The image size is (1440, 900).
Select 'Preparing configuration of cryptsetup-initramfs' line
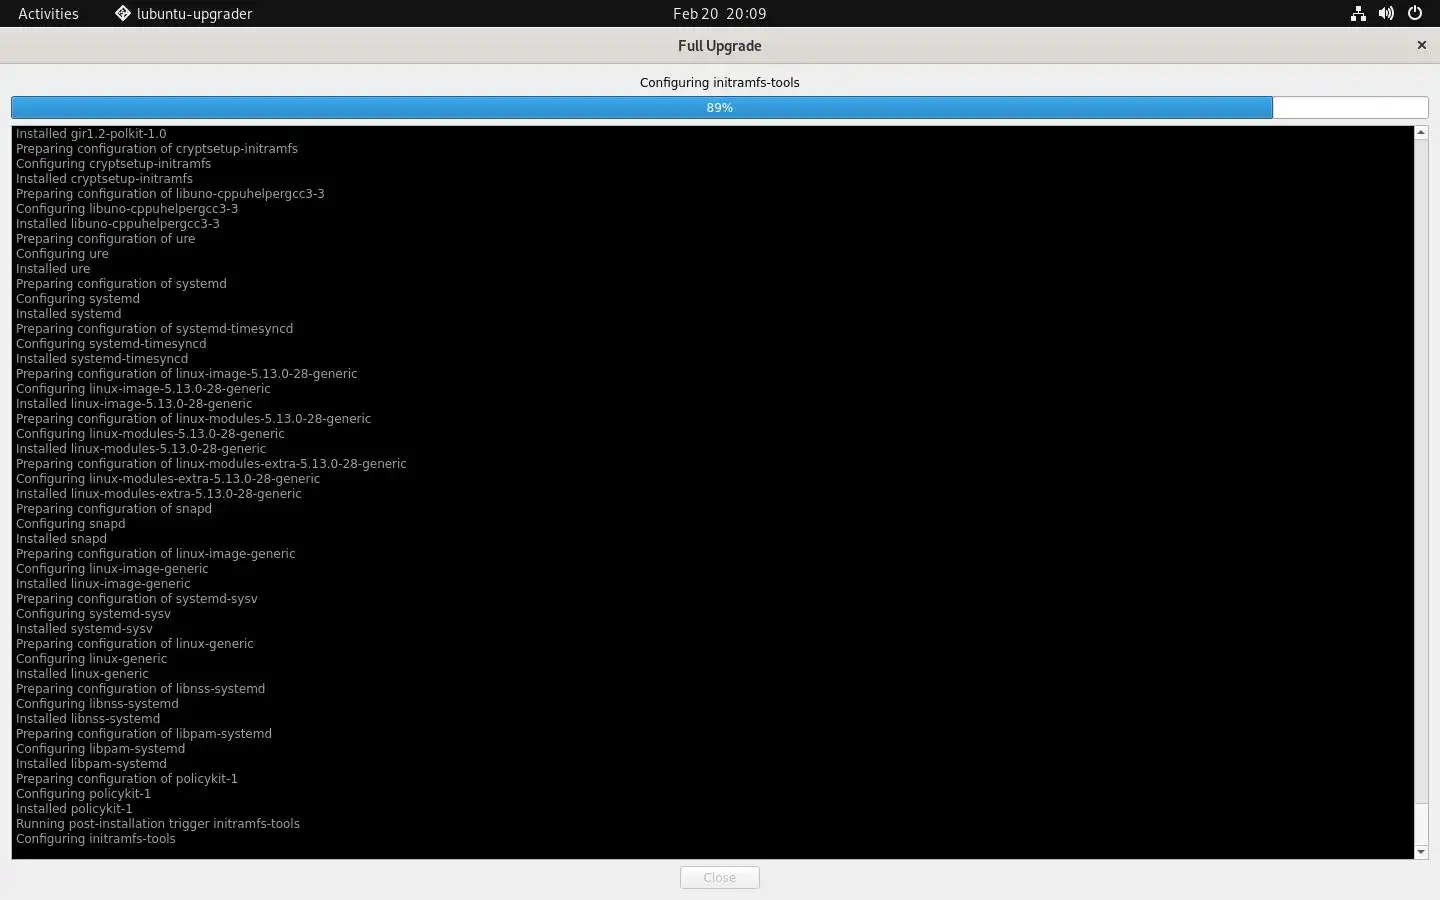point(157,148)
